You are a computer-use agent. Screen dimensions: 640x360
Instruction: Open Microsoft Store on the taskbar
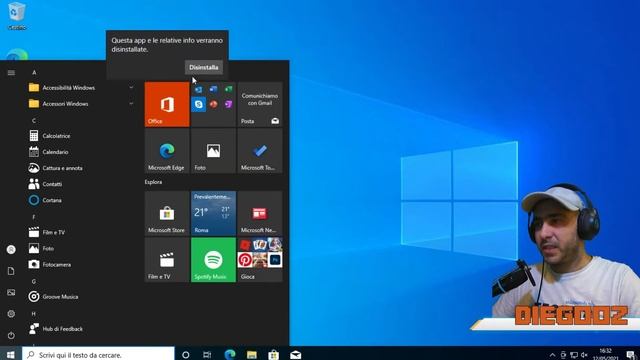[x=273, y=355]
